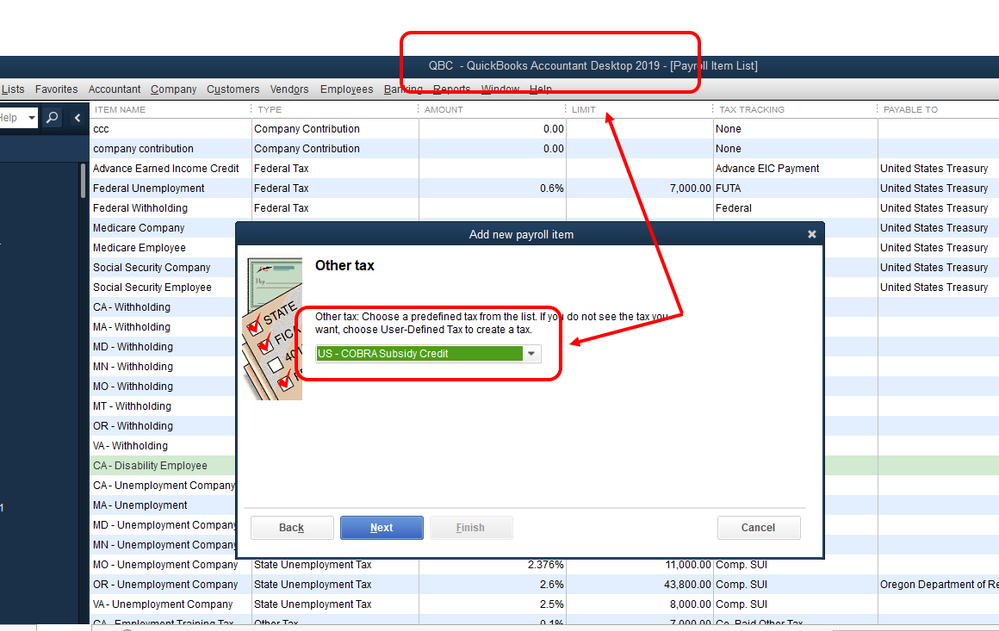Select the Social Security Company item

(152, 267)
